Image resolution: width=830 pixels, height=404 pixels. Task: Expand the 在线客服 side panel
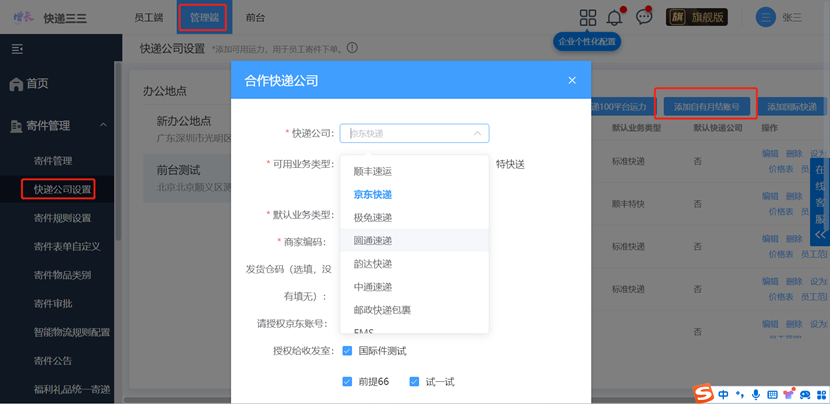(x=820, y=203)
